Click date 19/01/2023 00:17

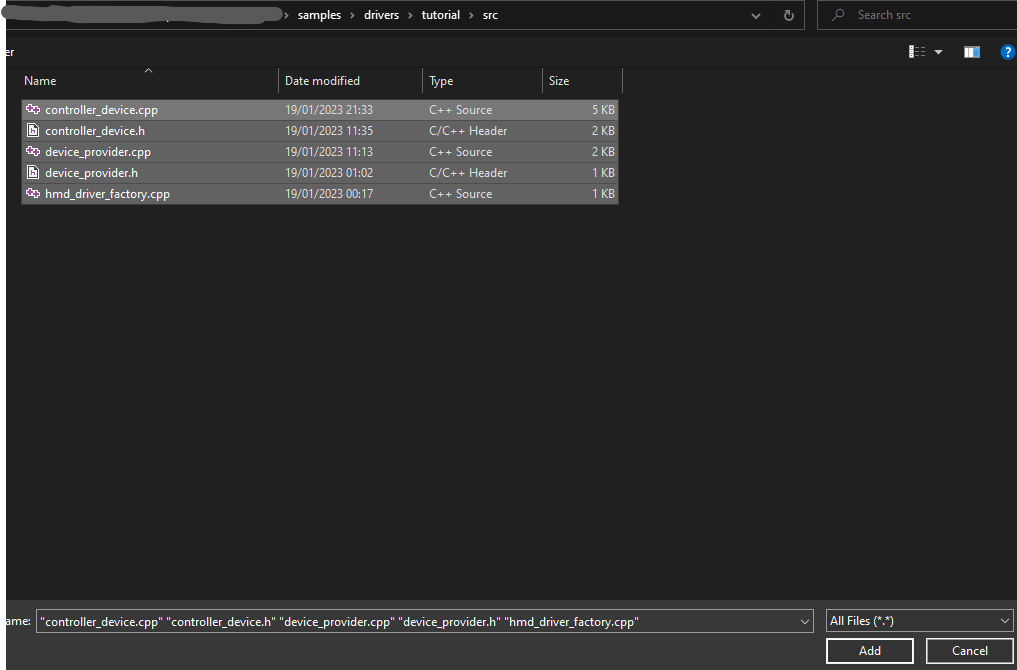point(329,194)
